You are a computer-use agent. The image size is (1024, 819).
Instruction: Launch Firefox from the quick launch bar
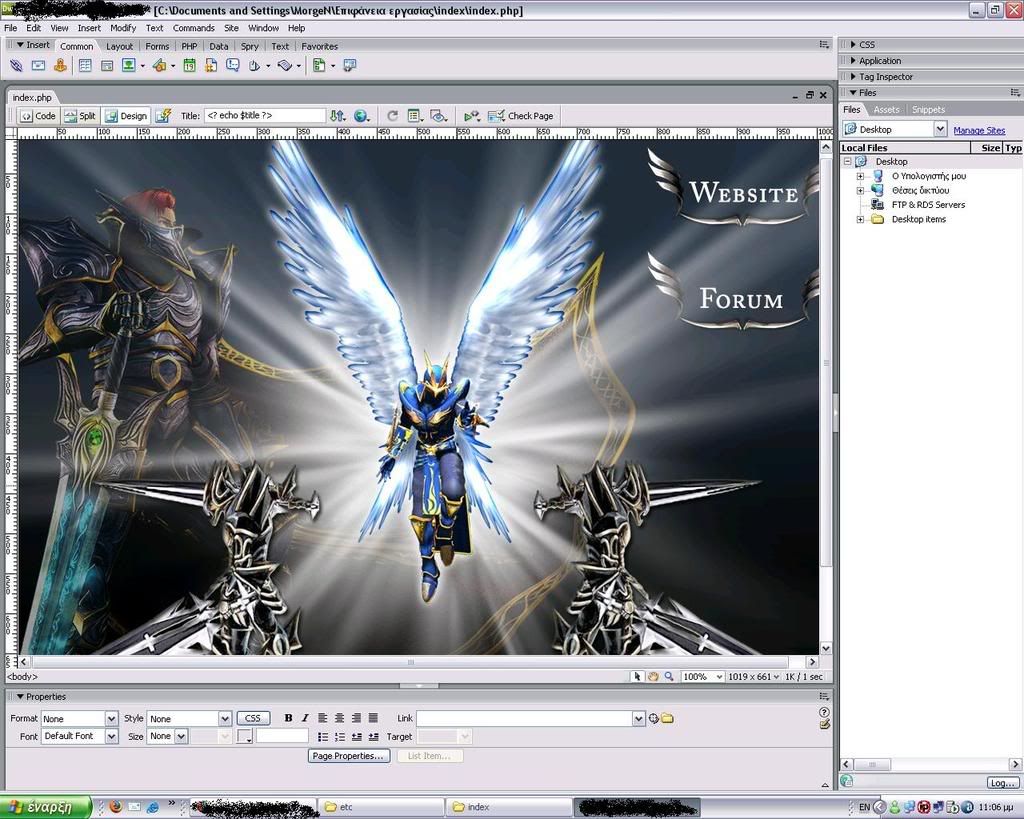click(116, 807)
